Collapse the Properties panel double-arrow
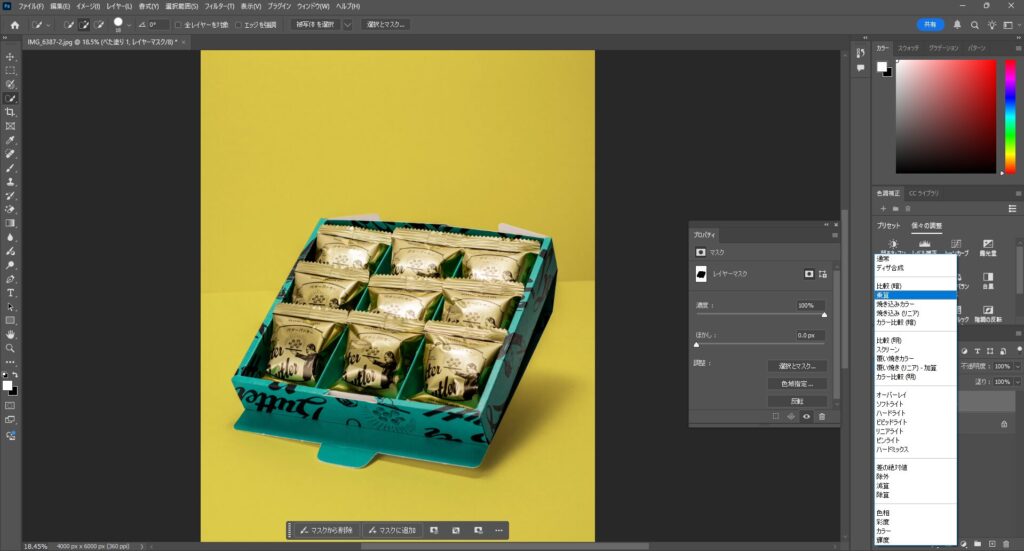The image size is (1024, 551). [x=826, y=225]
